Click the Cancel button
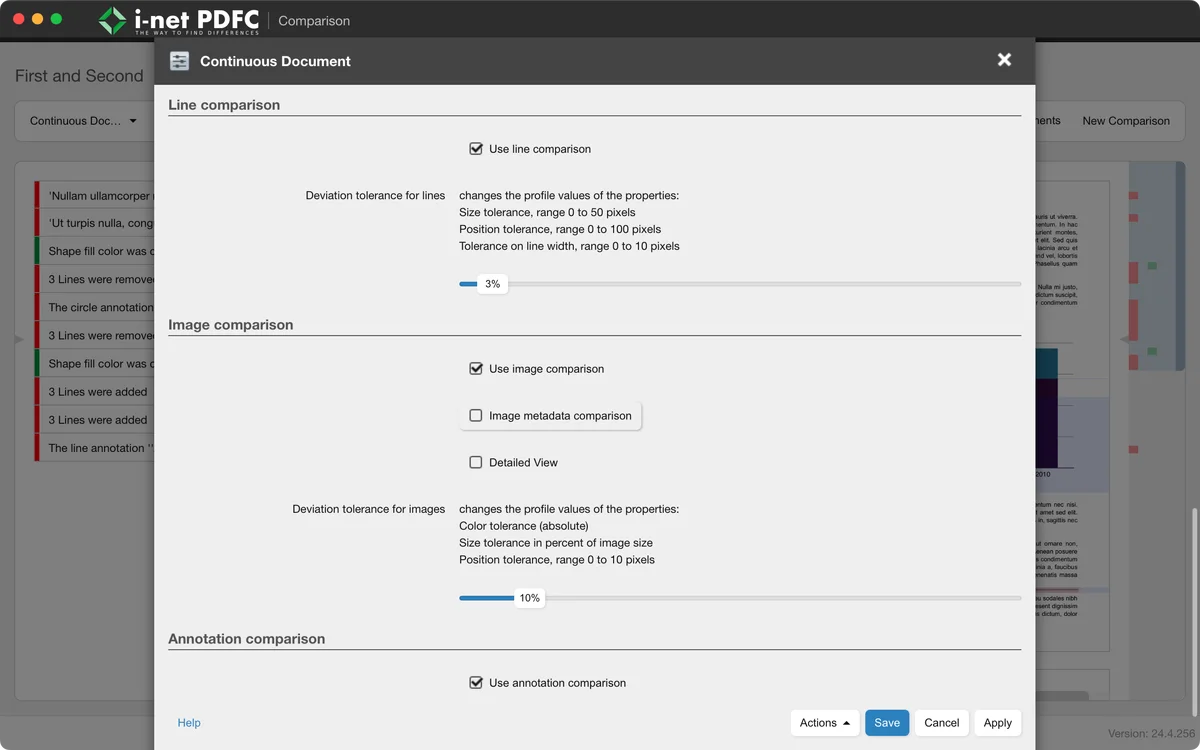The width and height of the screenshot is (1200, 750). (x=941, y=723)
